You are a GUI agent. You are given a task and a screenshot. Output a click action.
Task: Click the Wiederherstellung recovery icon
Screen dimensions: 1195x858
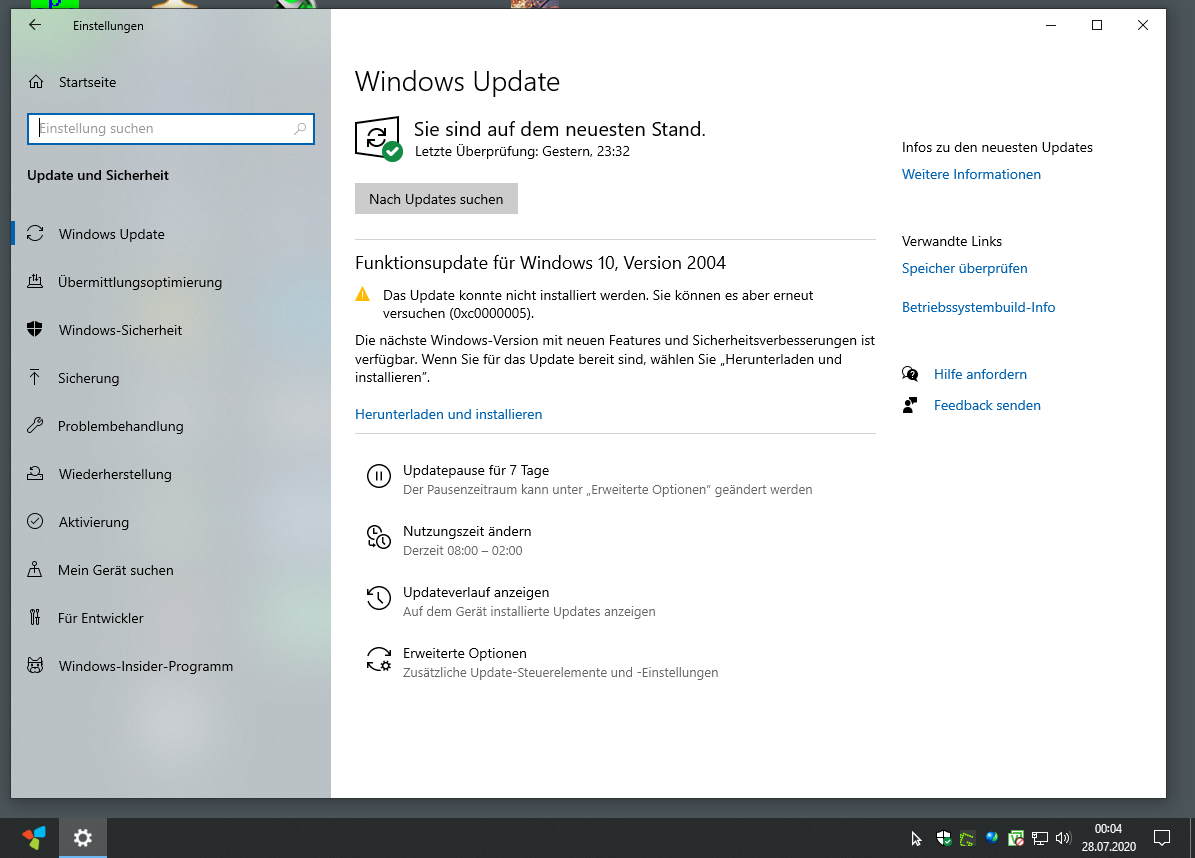pos(35,473)
